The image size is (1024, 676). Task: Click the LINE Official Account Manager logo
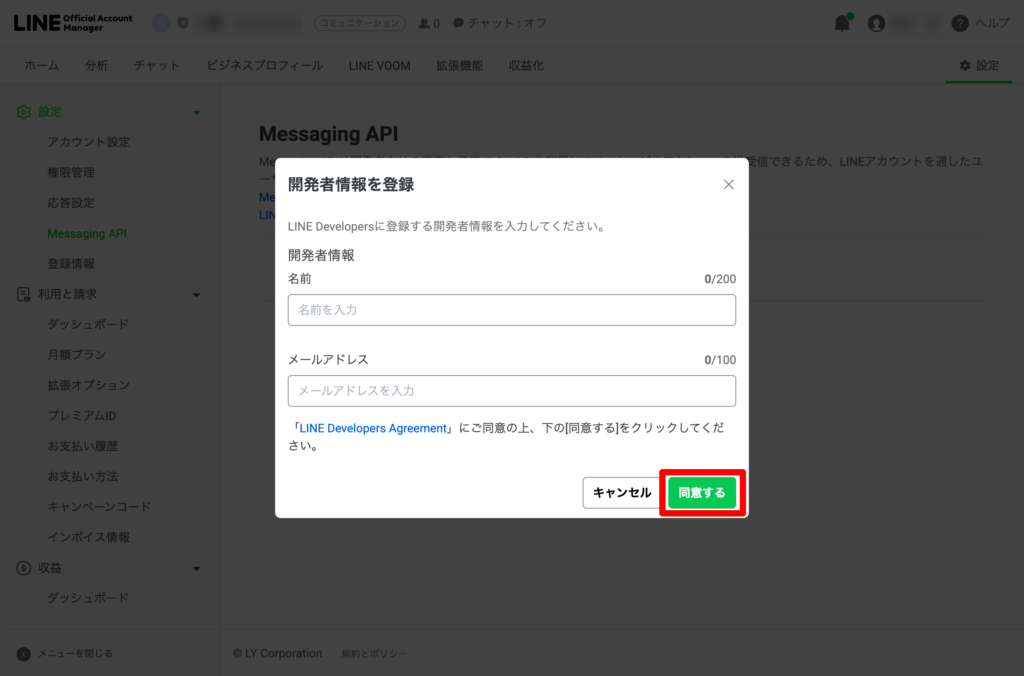pos(73,23)
